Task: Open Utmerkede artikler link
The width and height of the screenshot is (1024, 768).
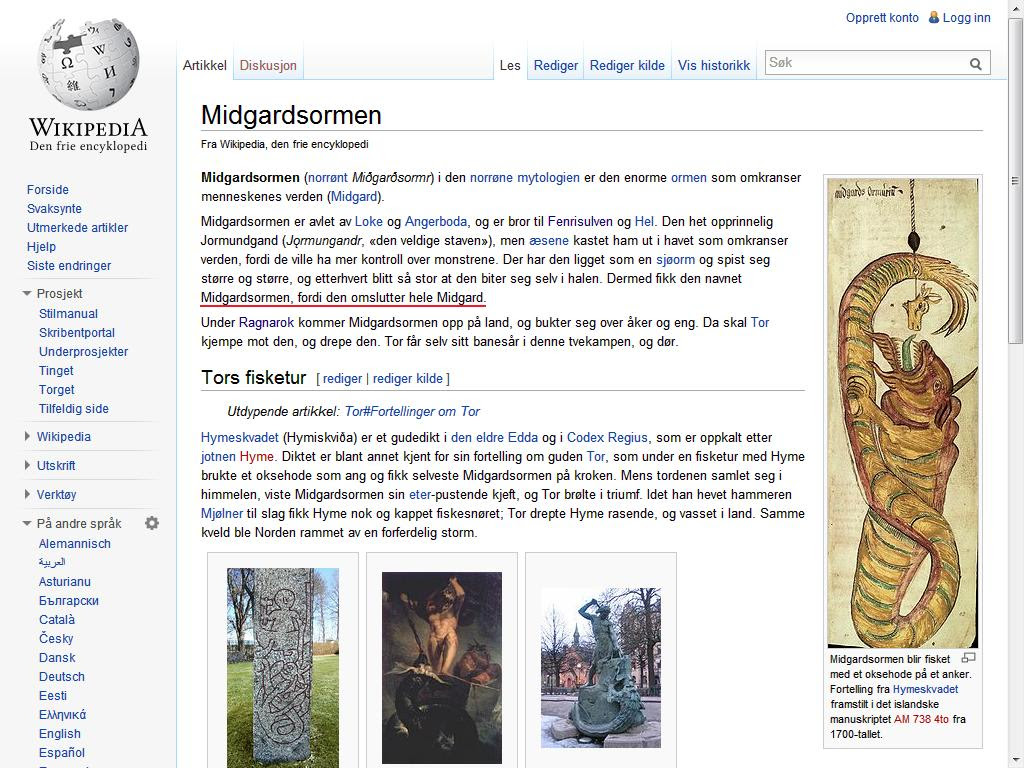Action: (x=77, y=227)
